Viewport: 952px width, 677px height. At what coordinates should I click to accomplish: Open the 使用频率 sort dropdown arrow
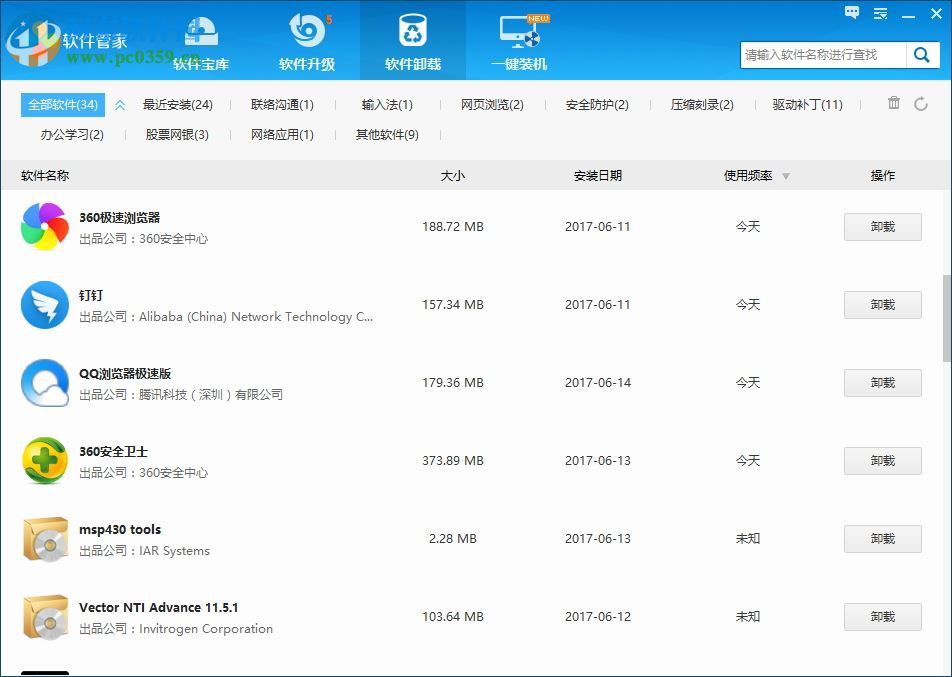pos(785,176)
